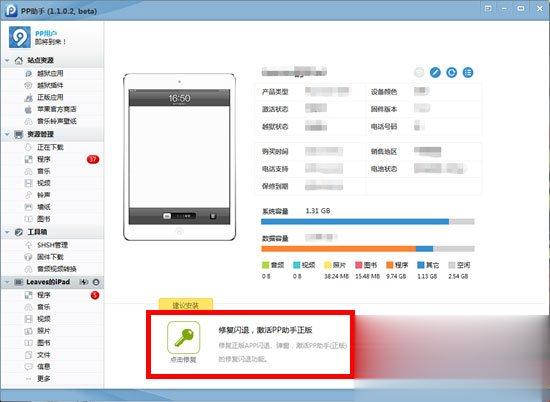Viewport: 550px width, 402px height.
Task: Open 图书 under 资源管理
Action: tap(44, 219)
